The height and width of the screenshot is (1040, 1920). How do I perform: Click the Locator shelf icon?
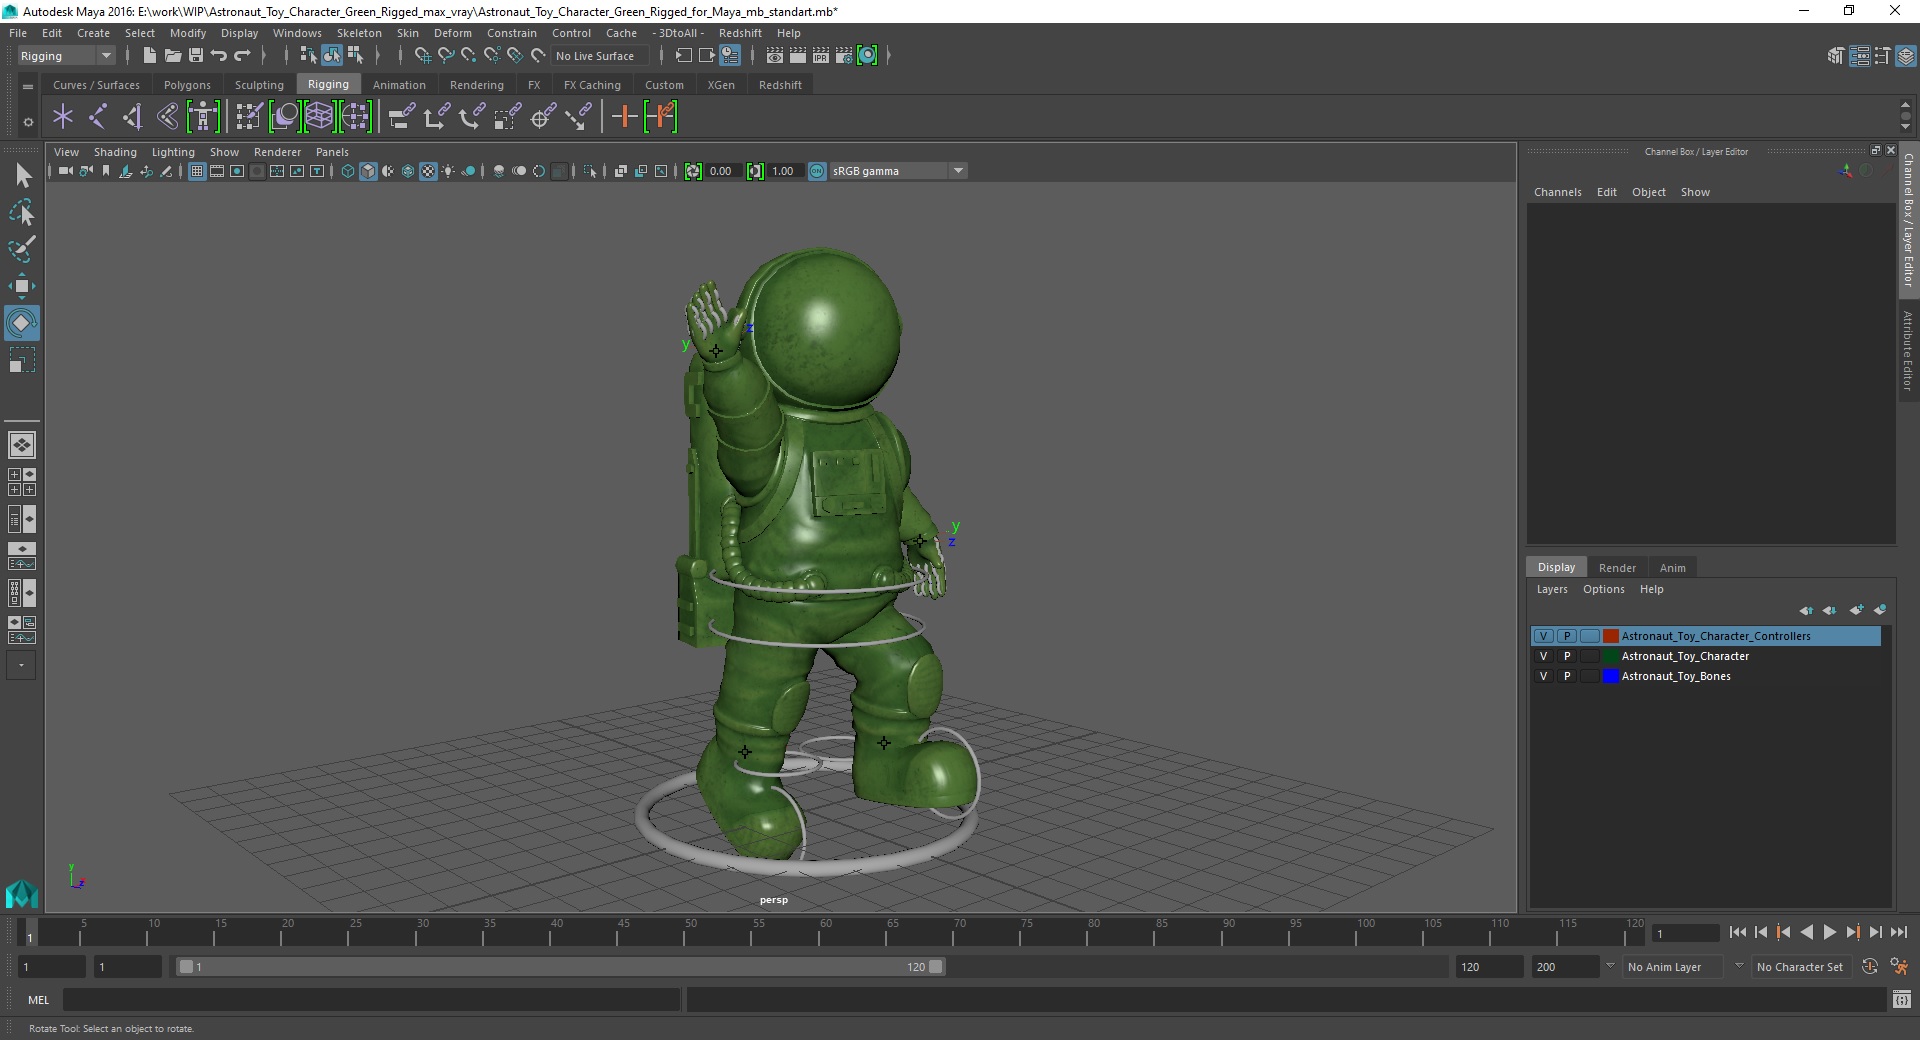coord(63,117)
